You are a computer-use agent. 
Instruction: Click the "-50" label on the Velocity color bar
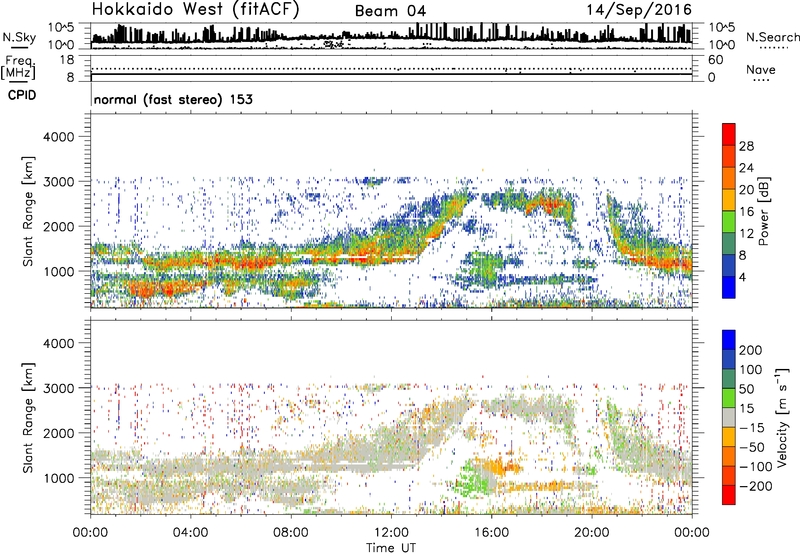tap(752, 447)
